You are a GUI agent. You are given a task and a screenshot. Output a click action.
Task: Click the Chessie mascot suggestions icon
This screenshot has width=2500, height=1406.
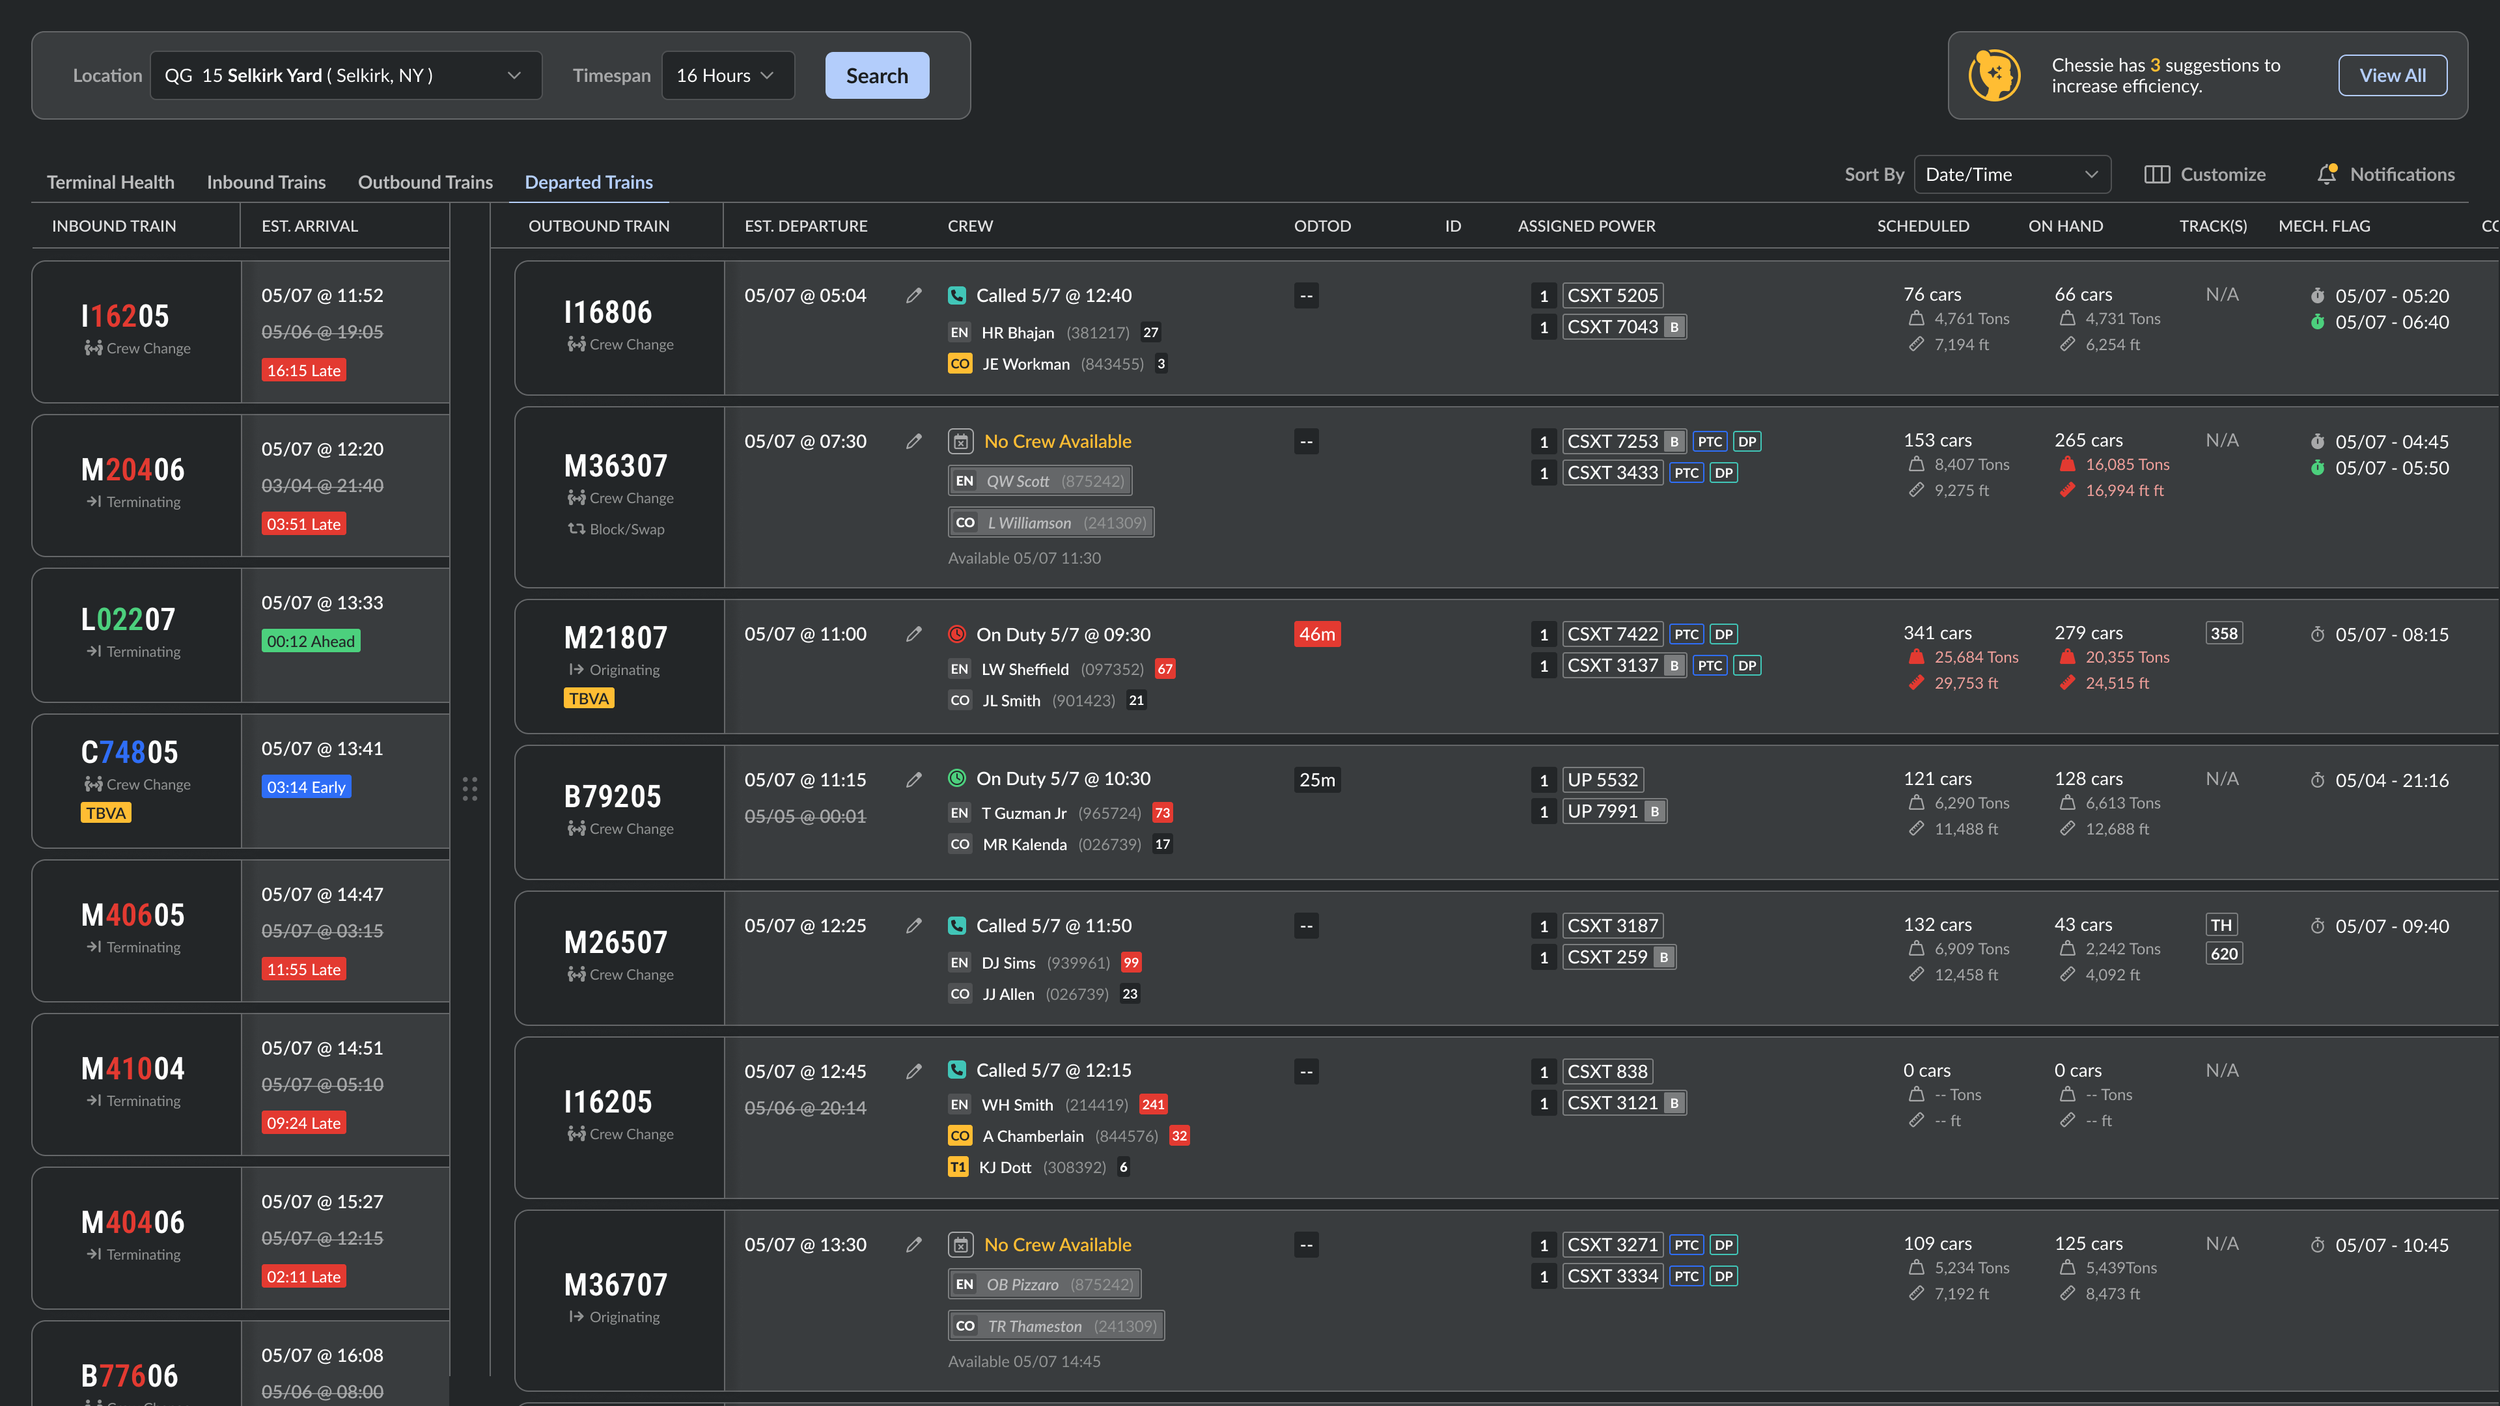(x=1994, y=76)
